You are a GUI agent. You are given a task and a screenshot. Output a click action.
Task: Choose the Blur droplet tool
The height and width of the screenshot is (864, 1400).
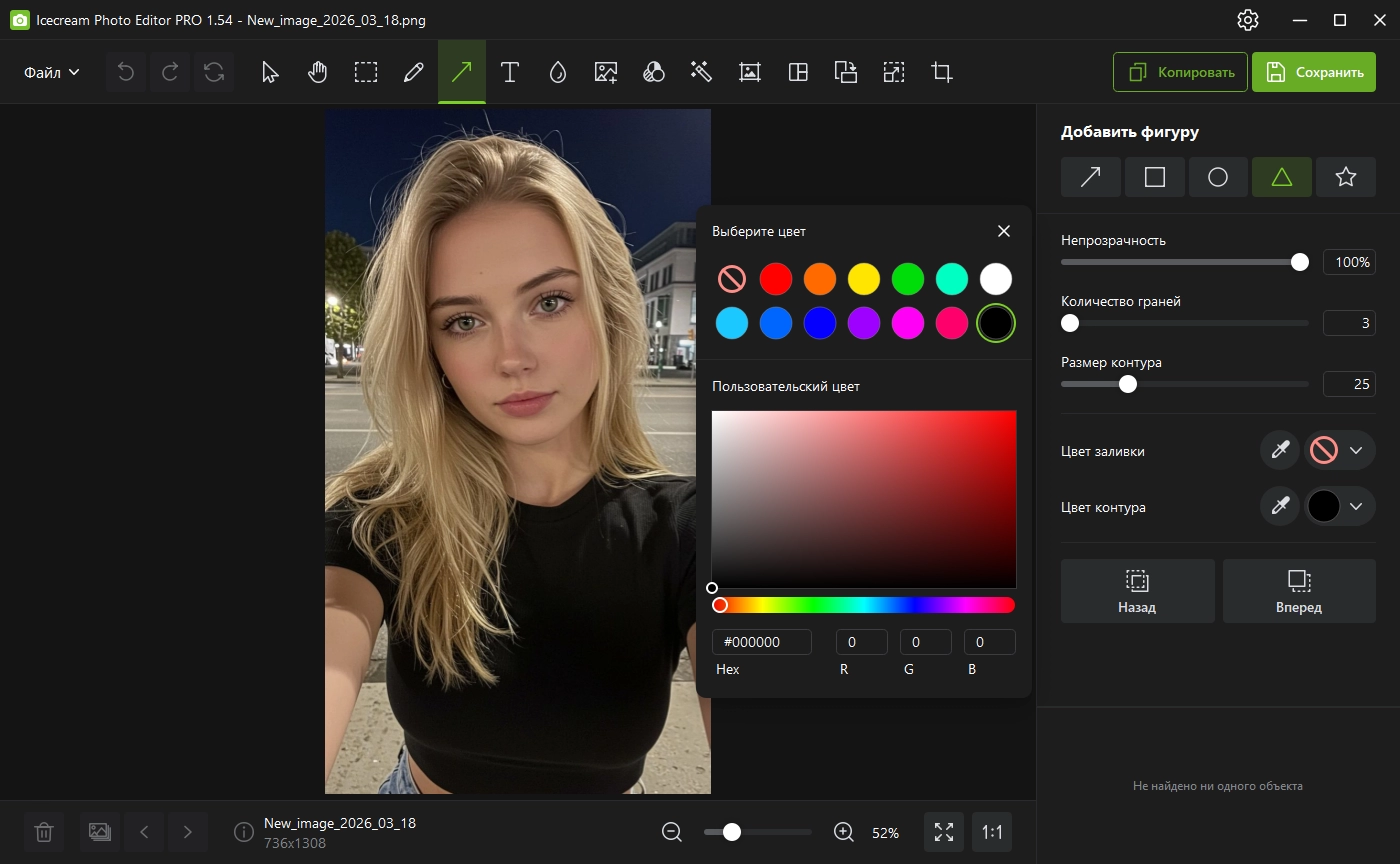click(557, 72)
